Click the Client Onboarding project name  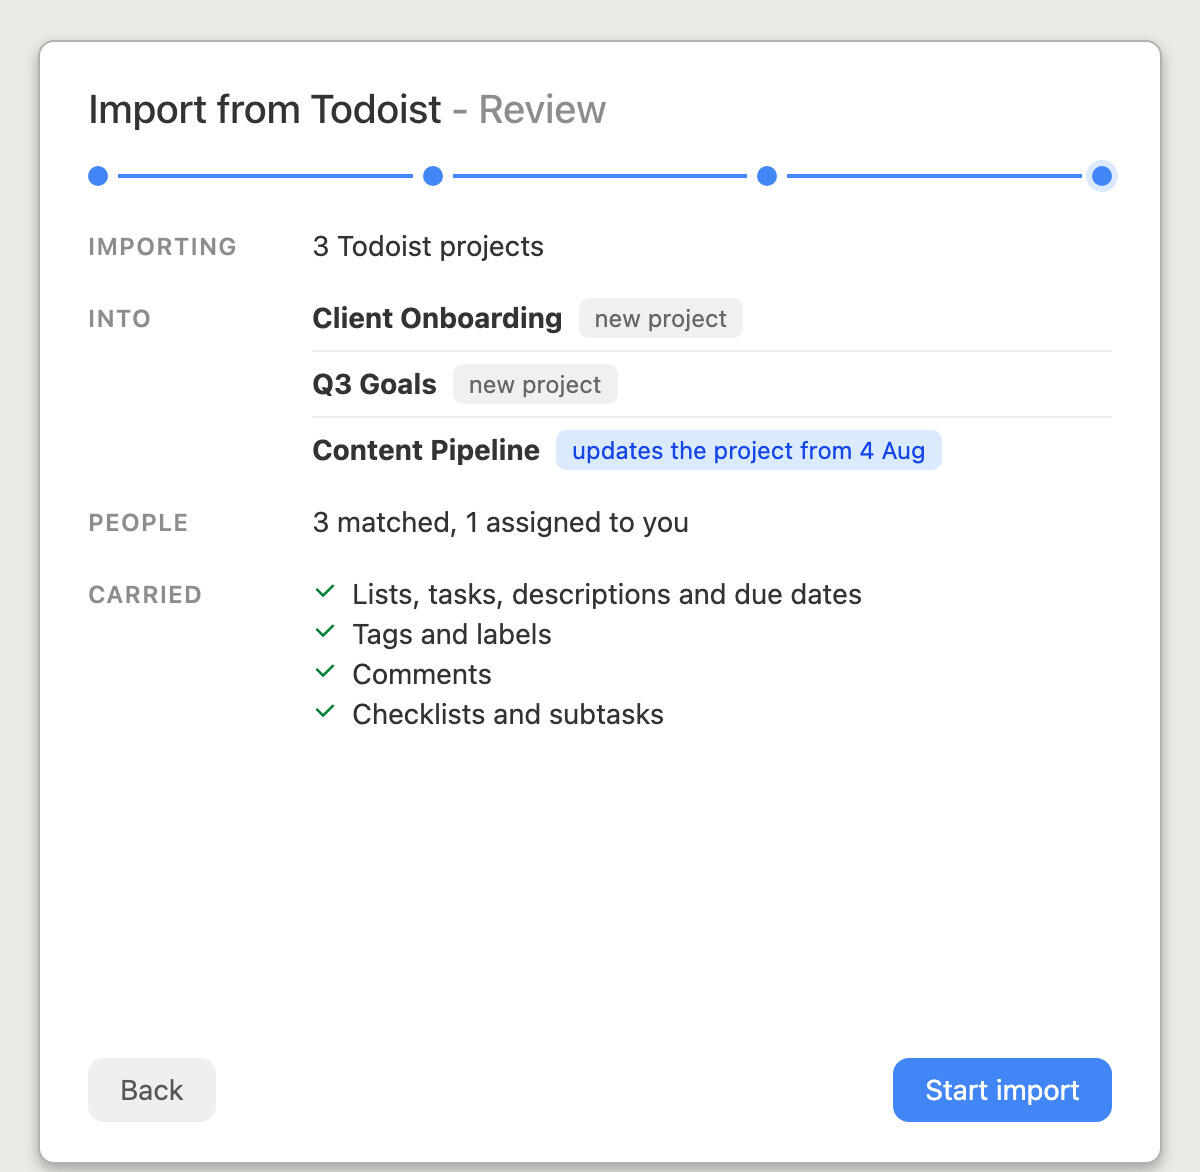pos(437,318)
